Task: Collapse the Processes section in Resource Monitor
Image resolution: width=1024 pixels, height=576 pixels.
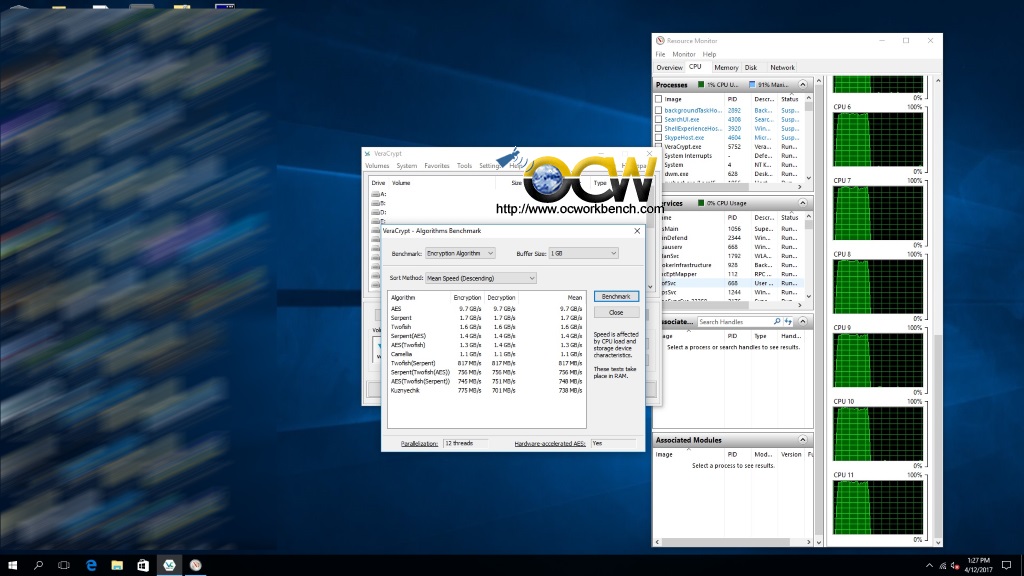Action: point(803,85)
